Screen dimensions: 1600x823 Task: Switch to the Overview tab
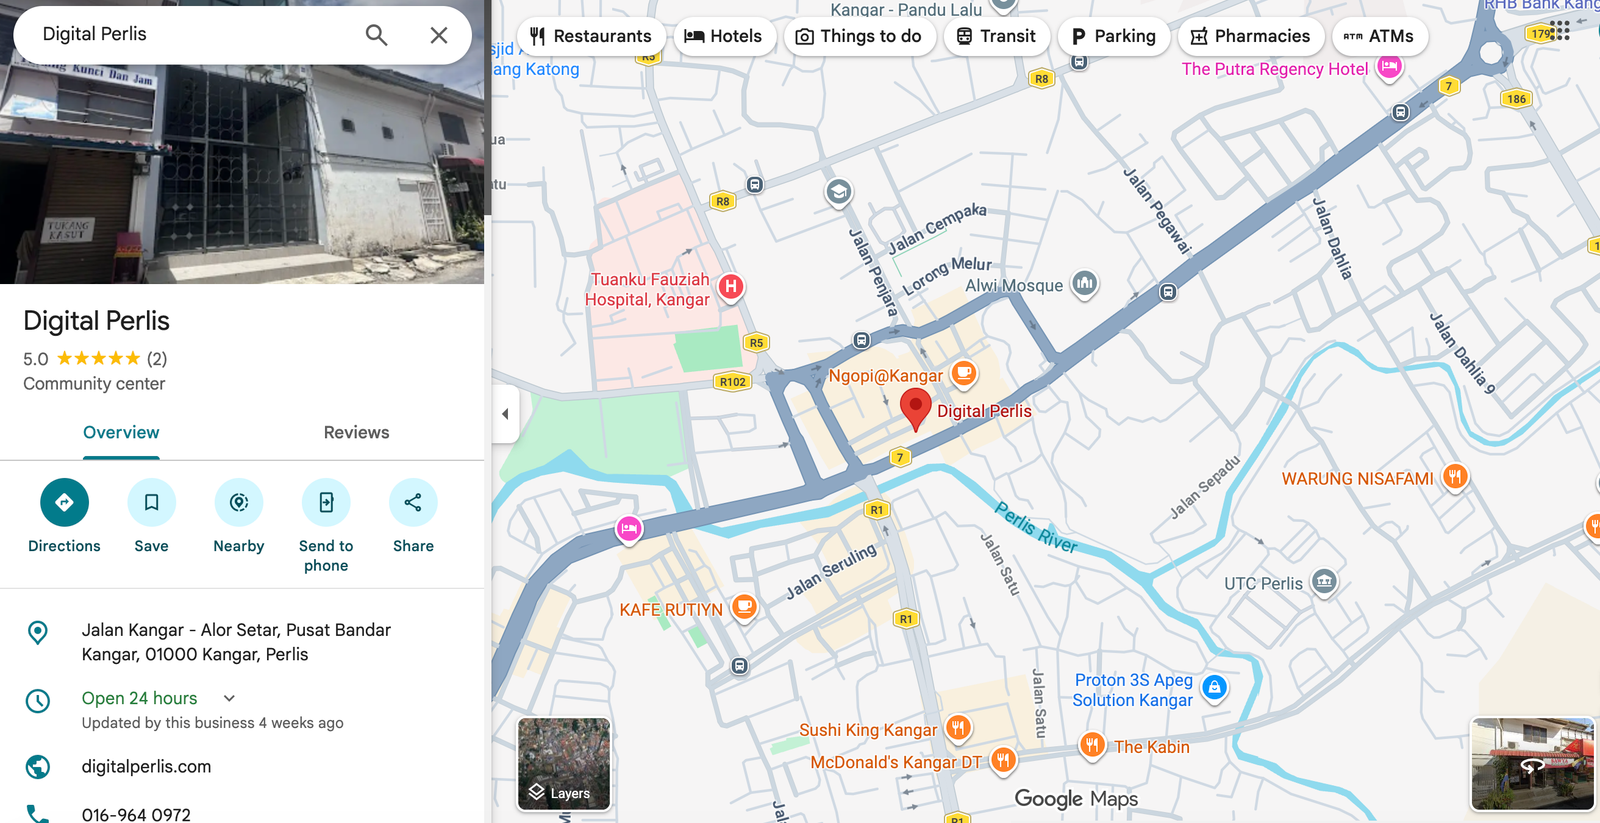pos(121,433)
